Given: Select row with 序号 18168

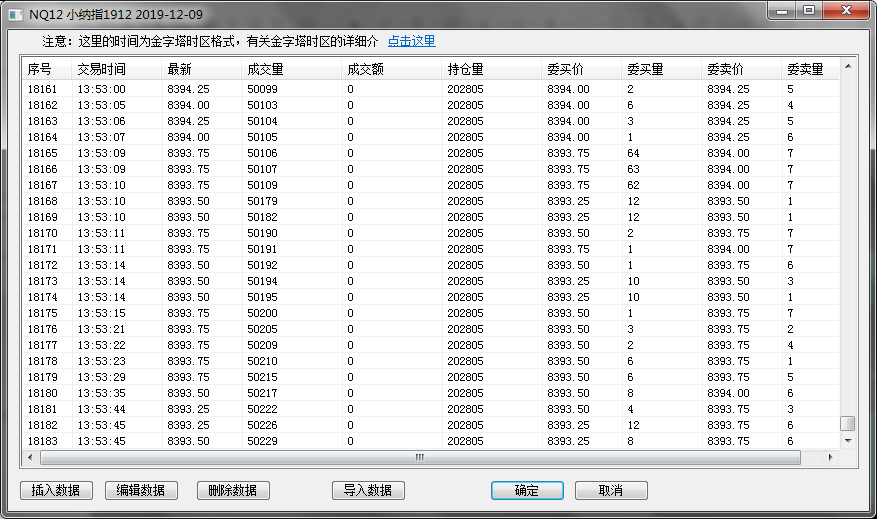Looking at the screenshot, I should point(431,201).
